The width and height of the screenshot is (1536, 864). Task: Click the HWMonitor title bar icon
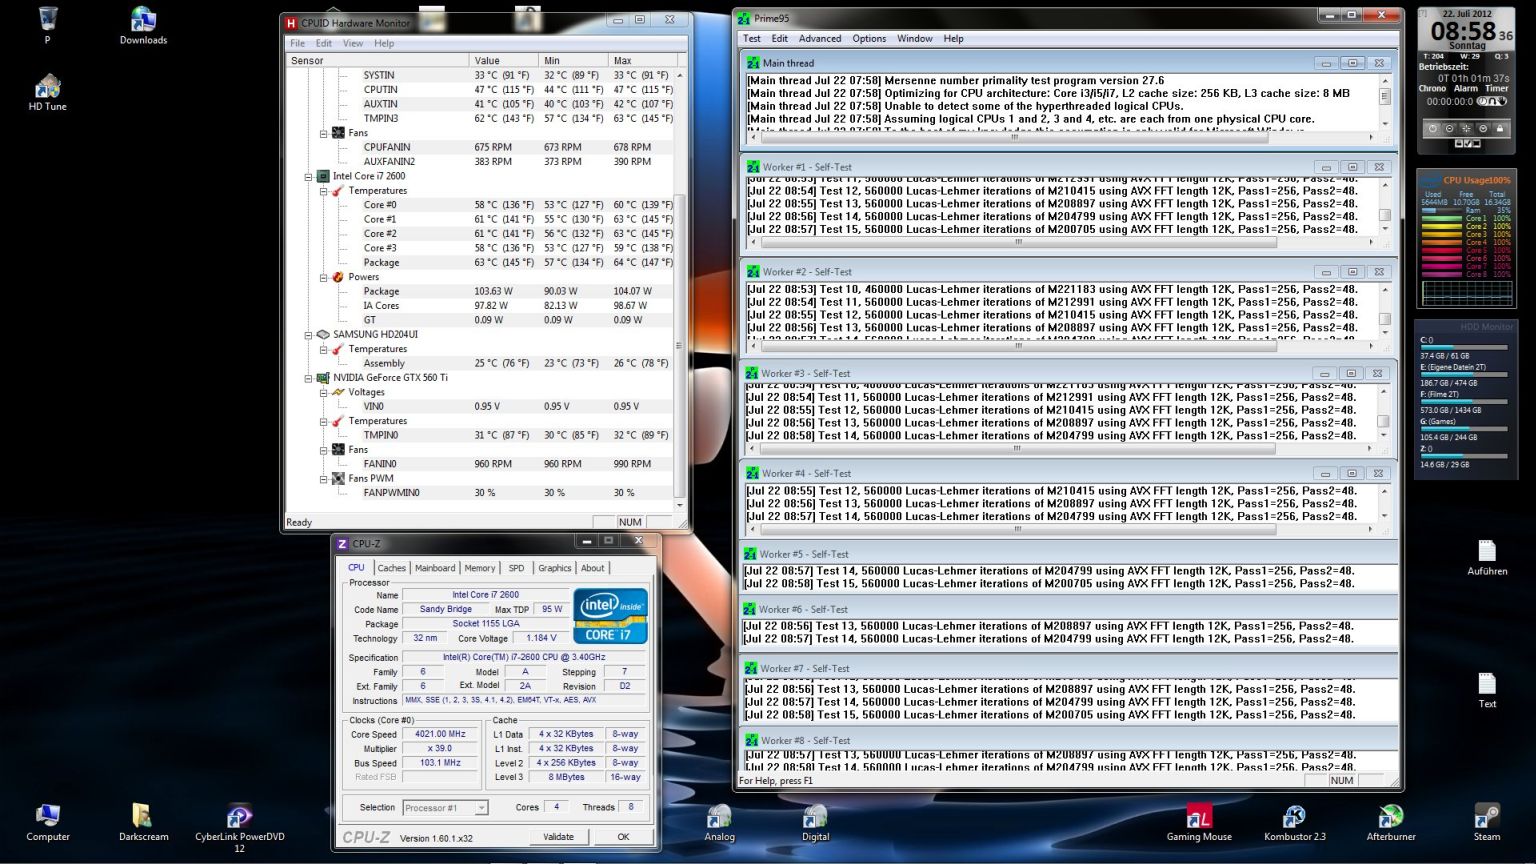[x=291, y=23]
